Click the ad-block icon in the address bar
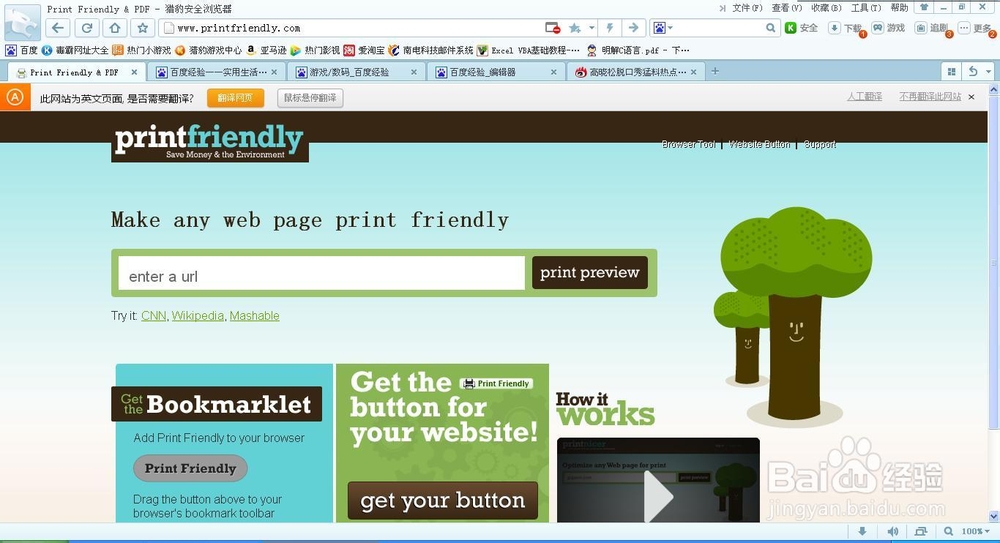Viewport: 1000px width, 543px height. pyautogui.click(x=552, y=28)
